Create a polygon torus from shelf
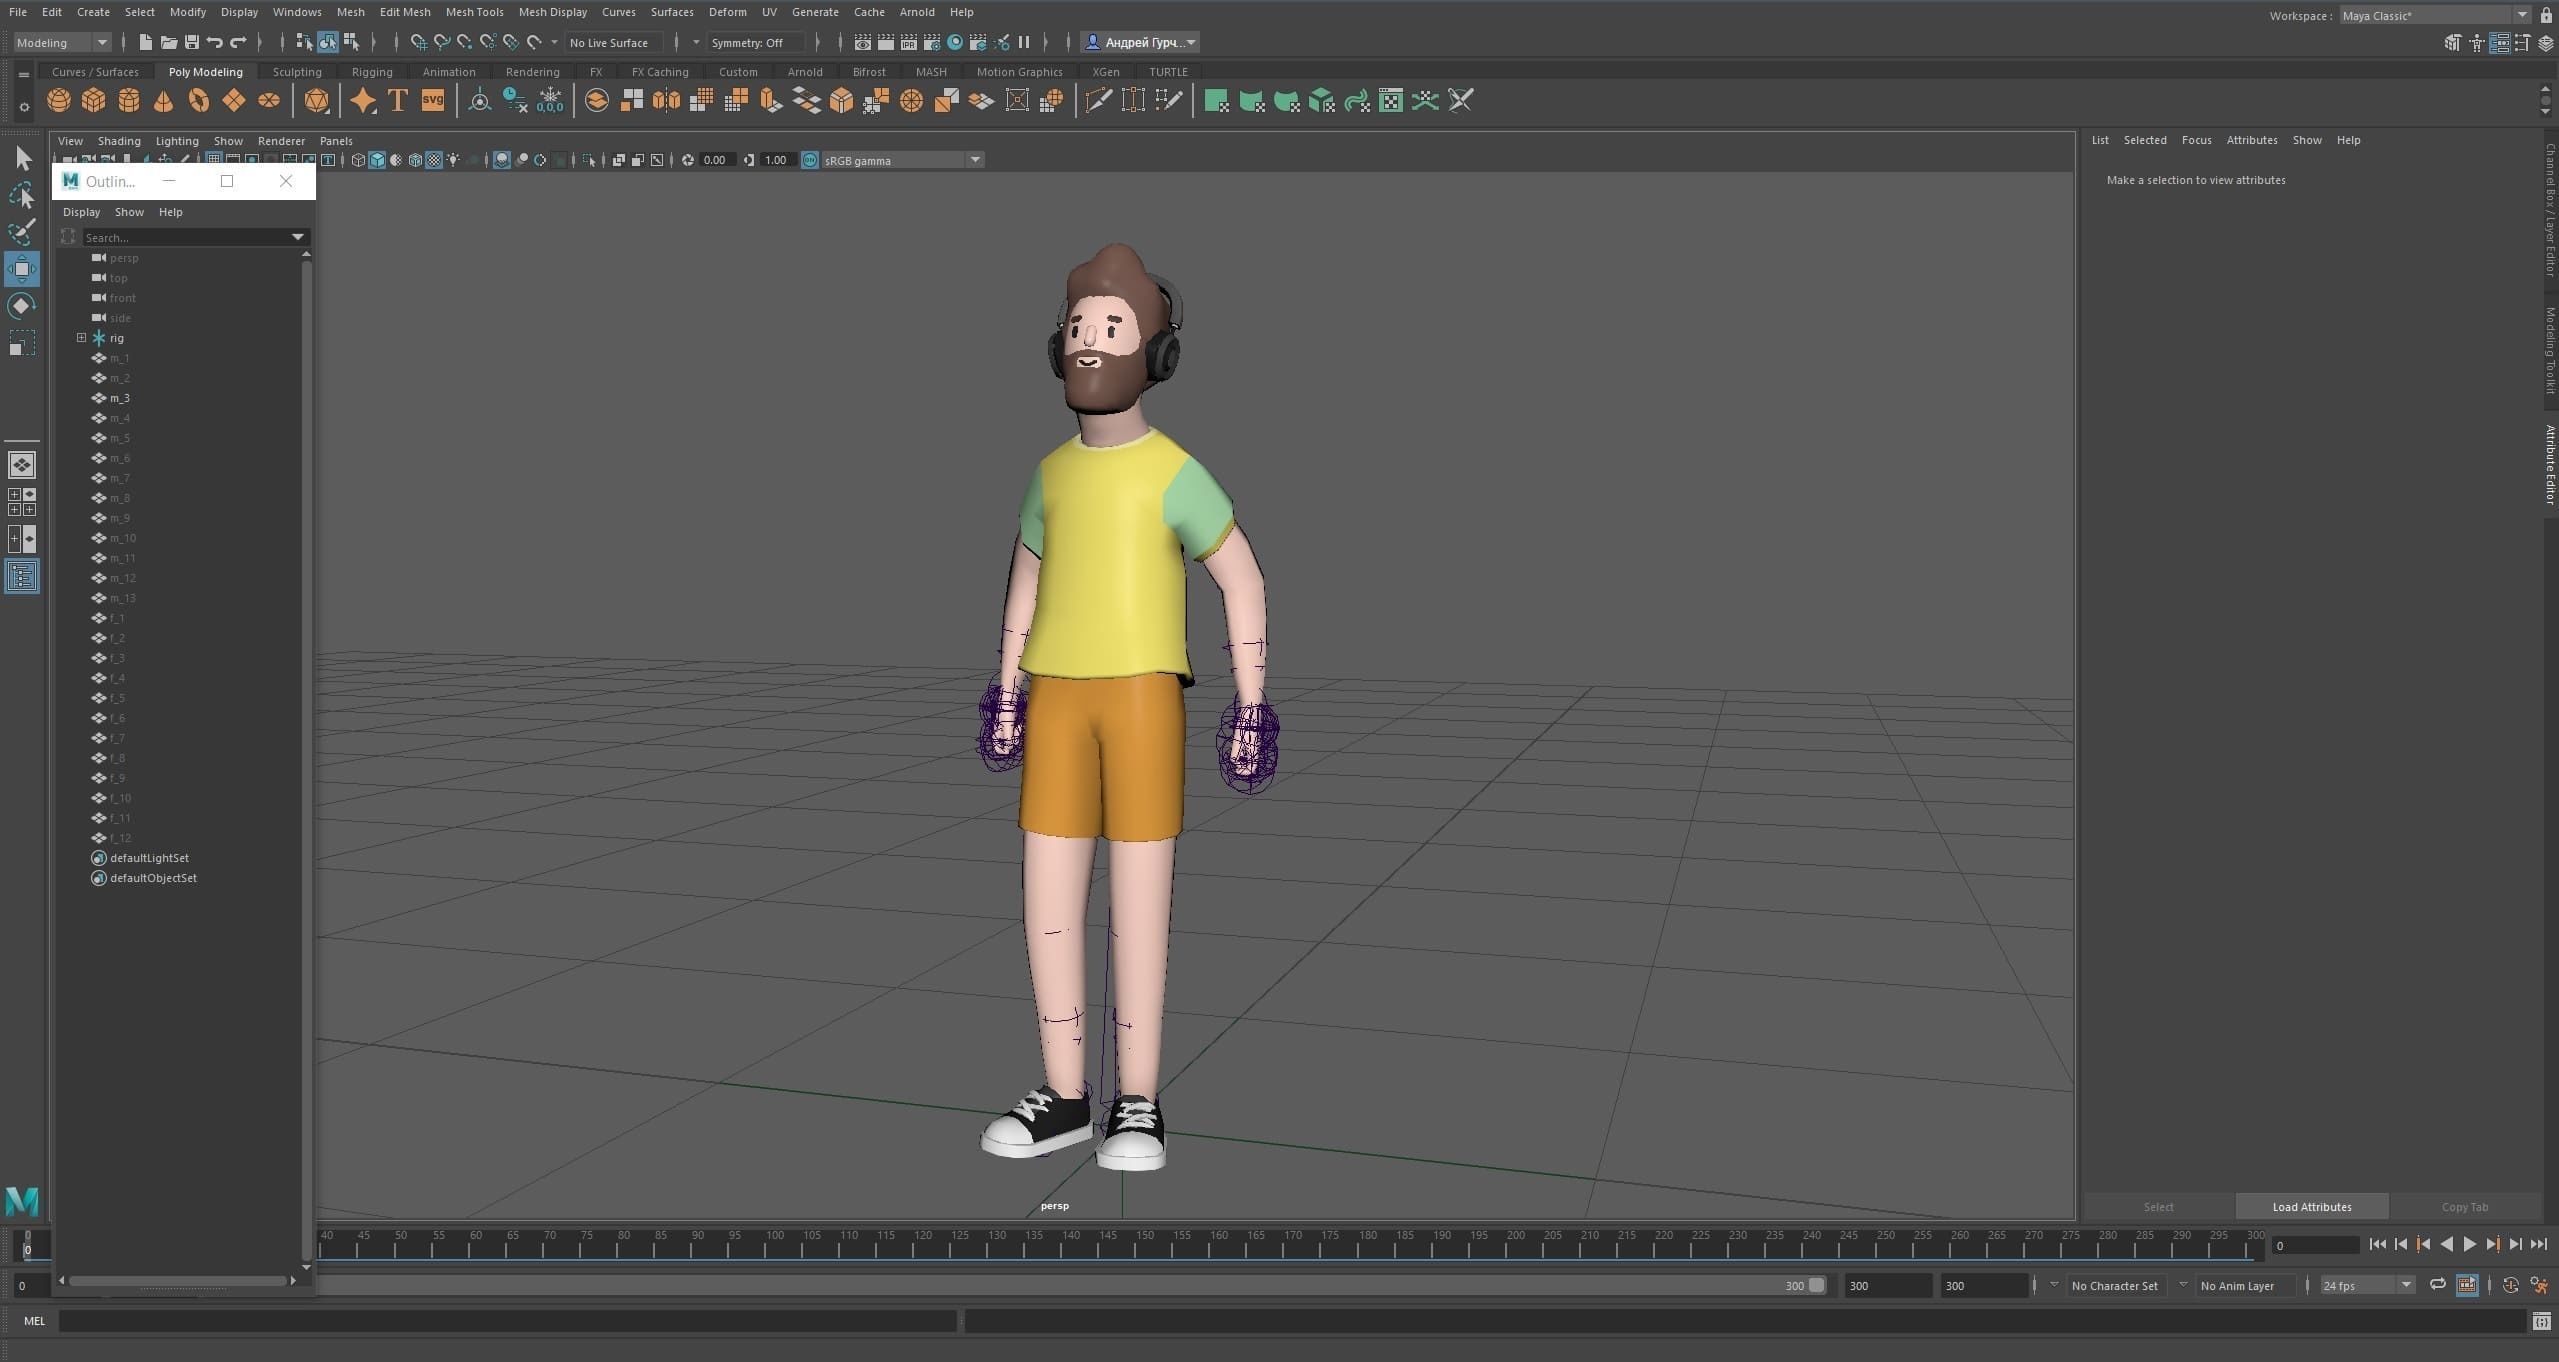The image size is (2559, 1362). click(199, 100)
